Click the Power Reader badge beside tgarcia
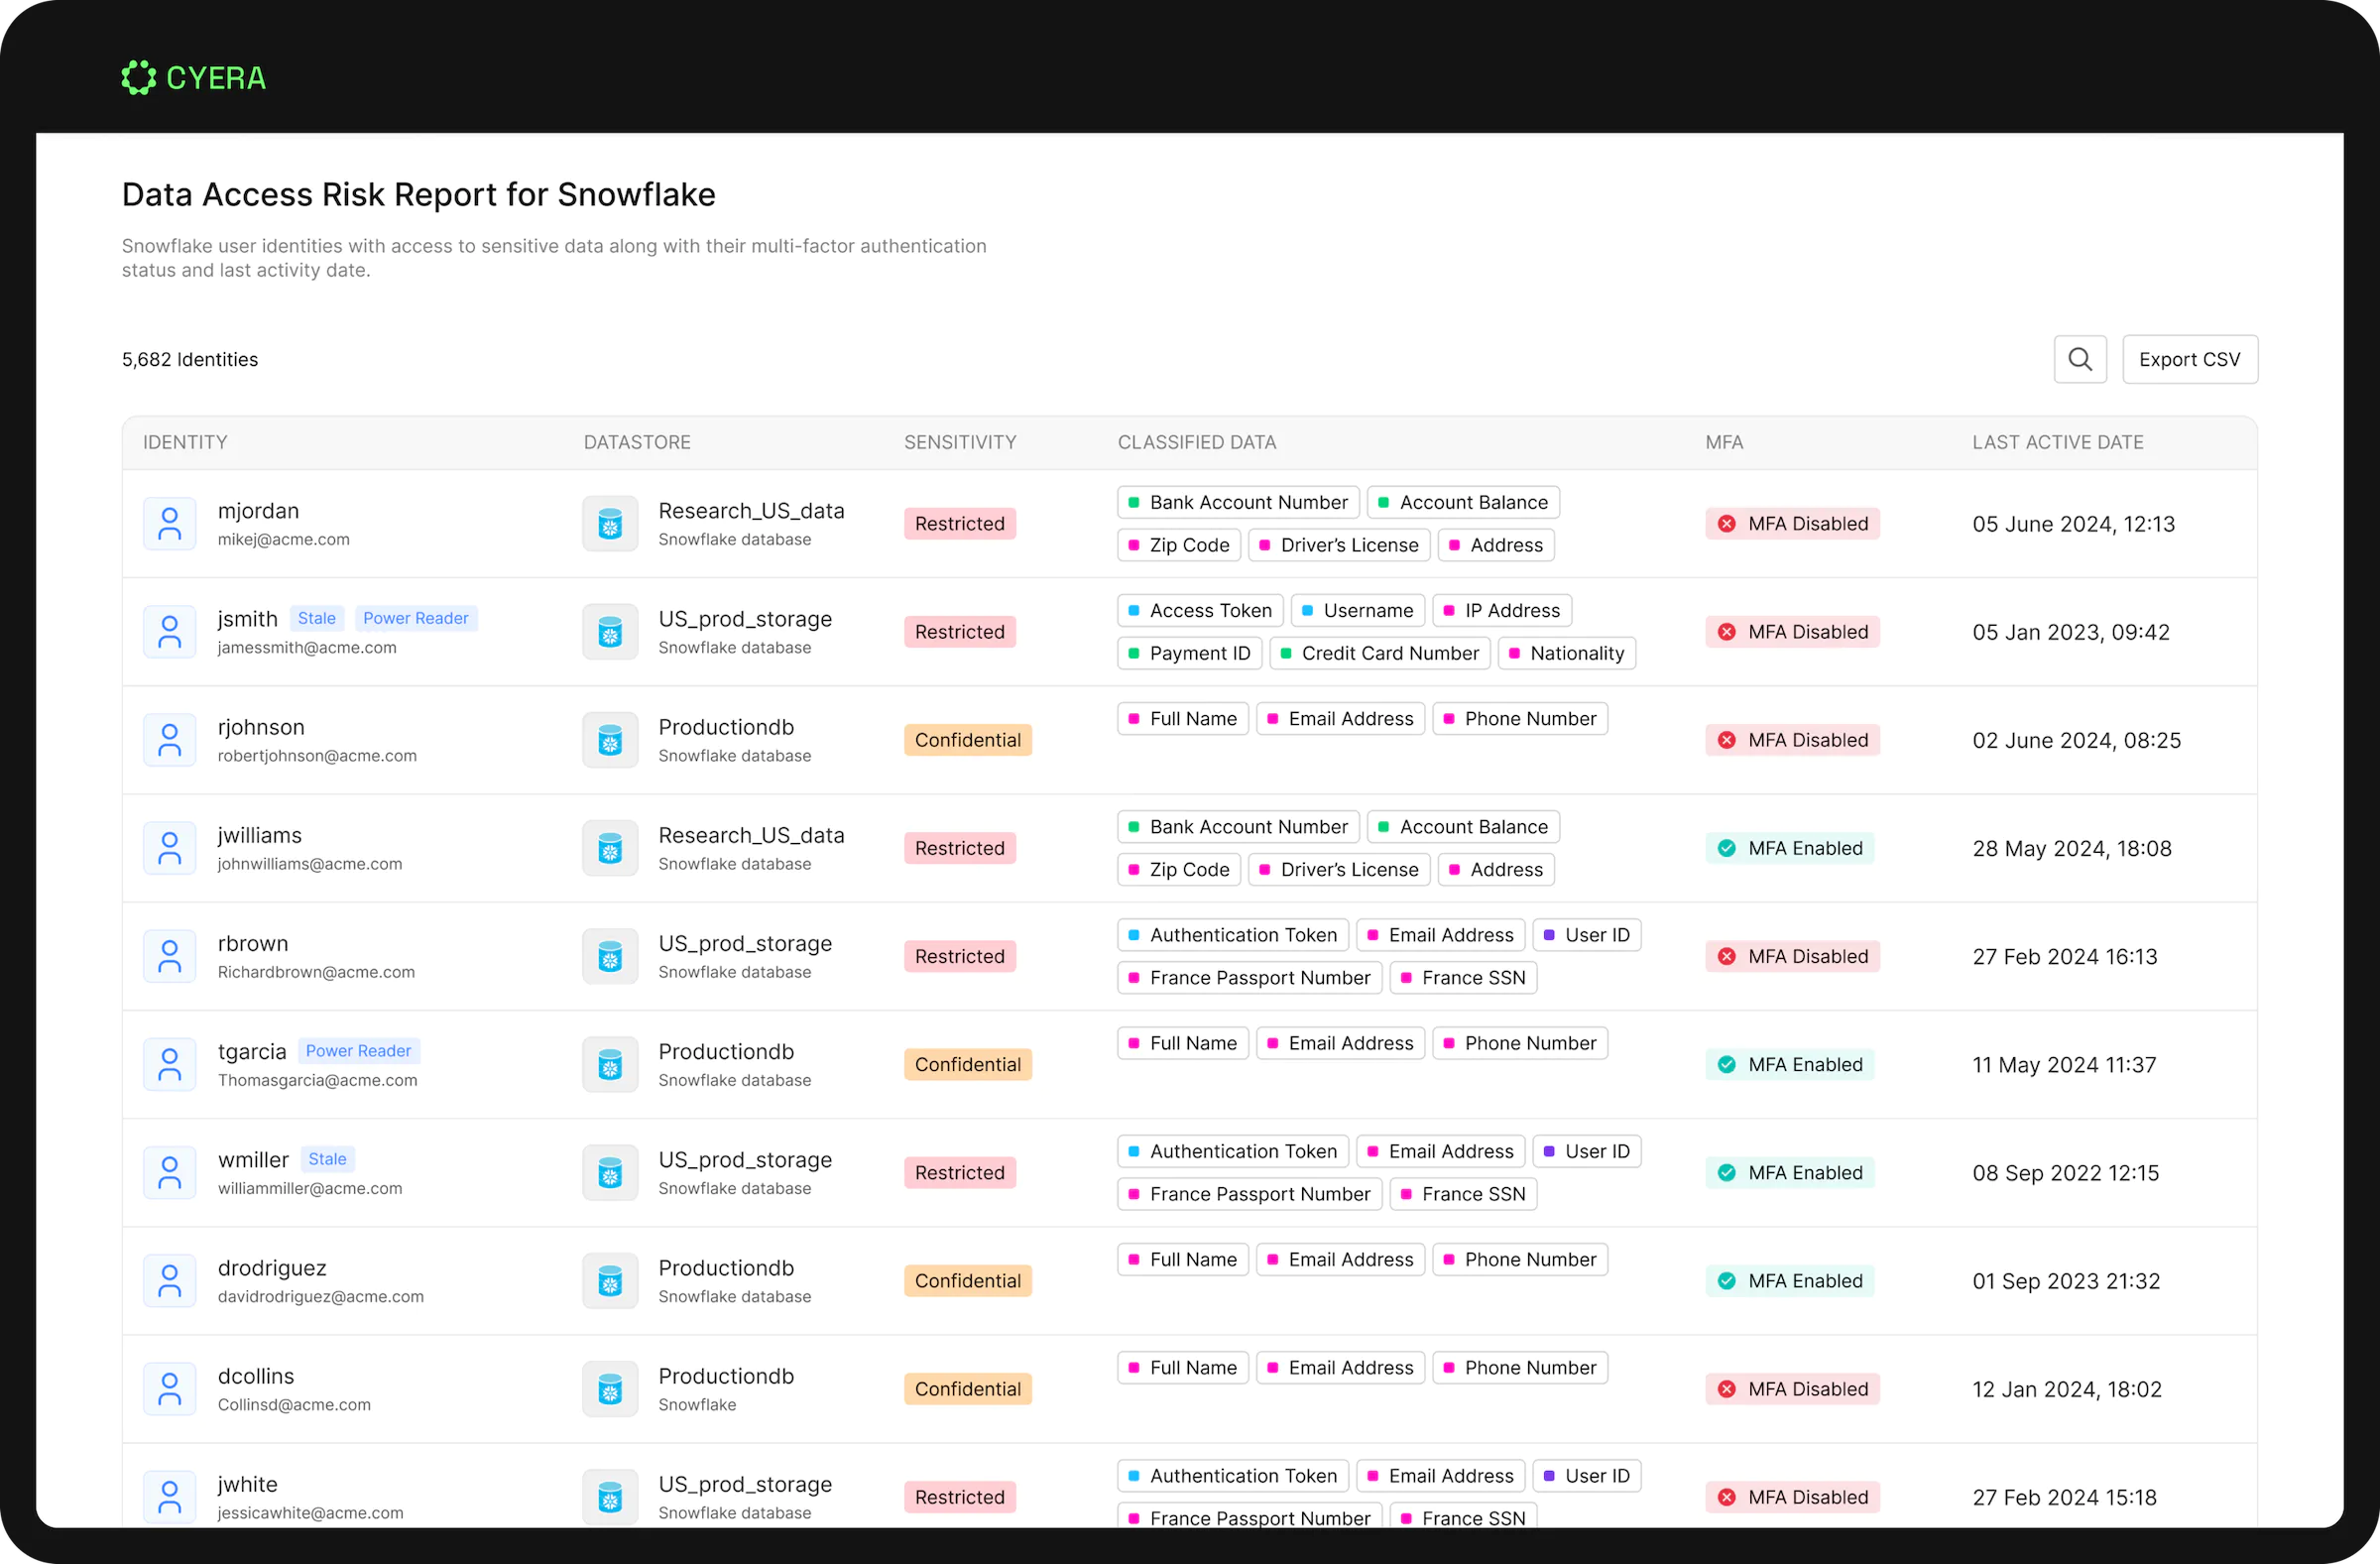Viewport: 2380px width, 1564px height. click(358, 1050)
